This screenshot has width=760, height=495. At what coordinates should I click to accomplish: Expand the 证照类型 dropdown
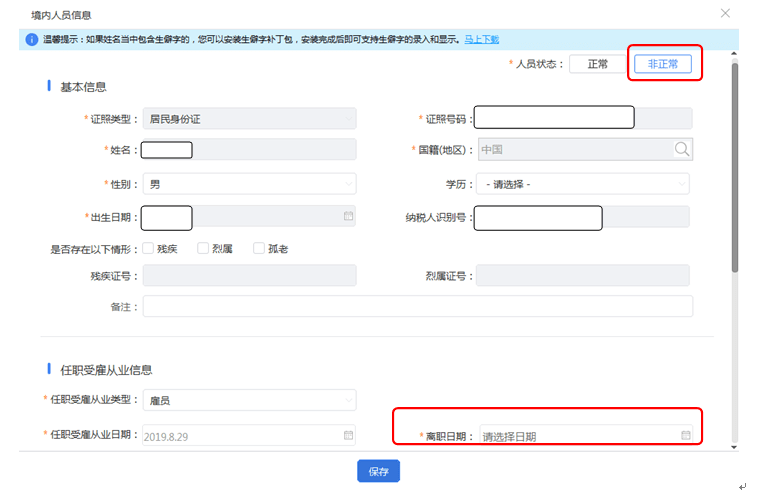tap(249, 119)
